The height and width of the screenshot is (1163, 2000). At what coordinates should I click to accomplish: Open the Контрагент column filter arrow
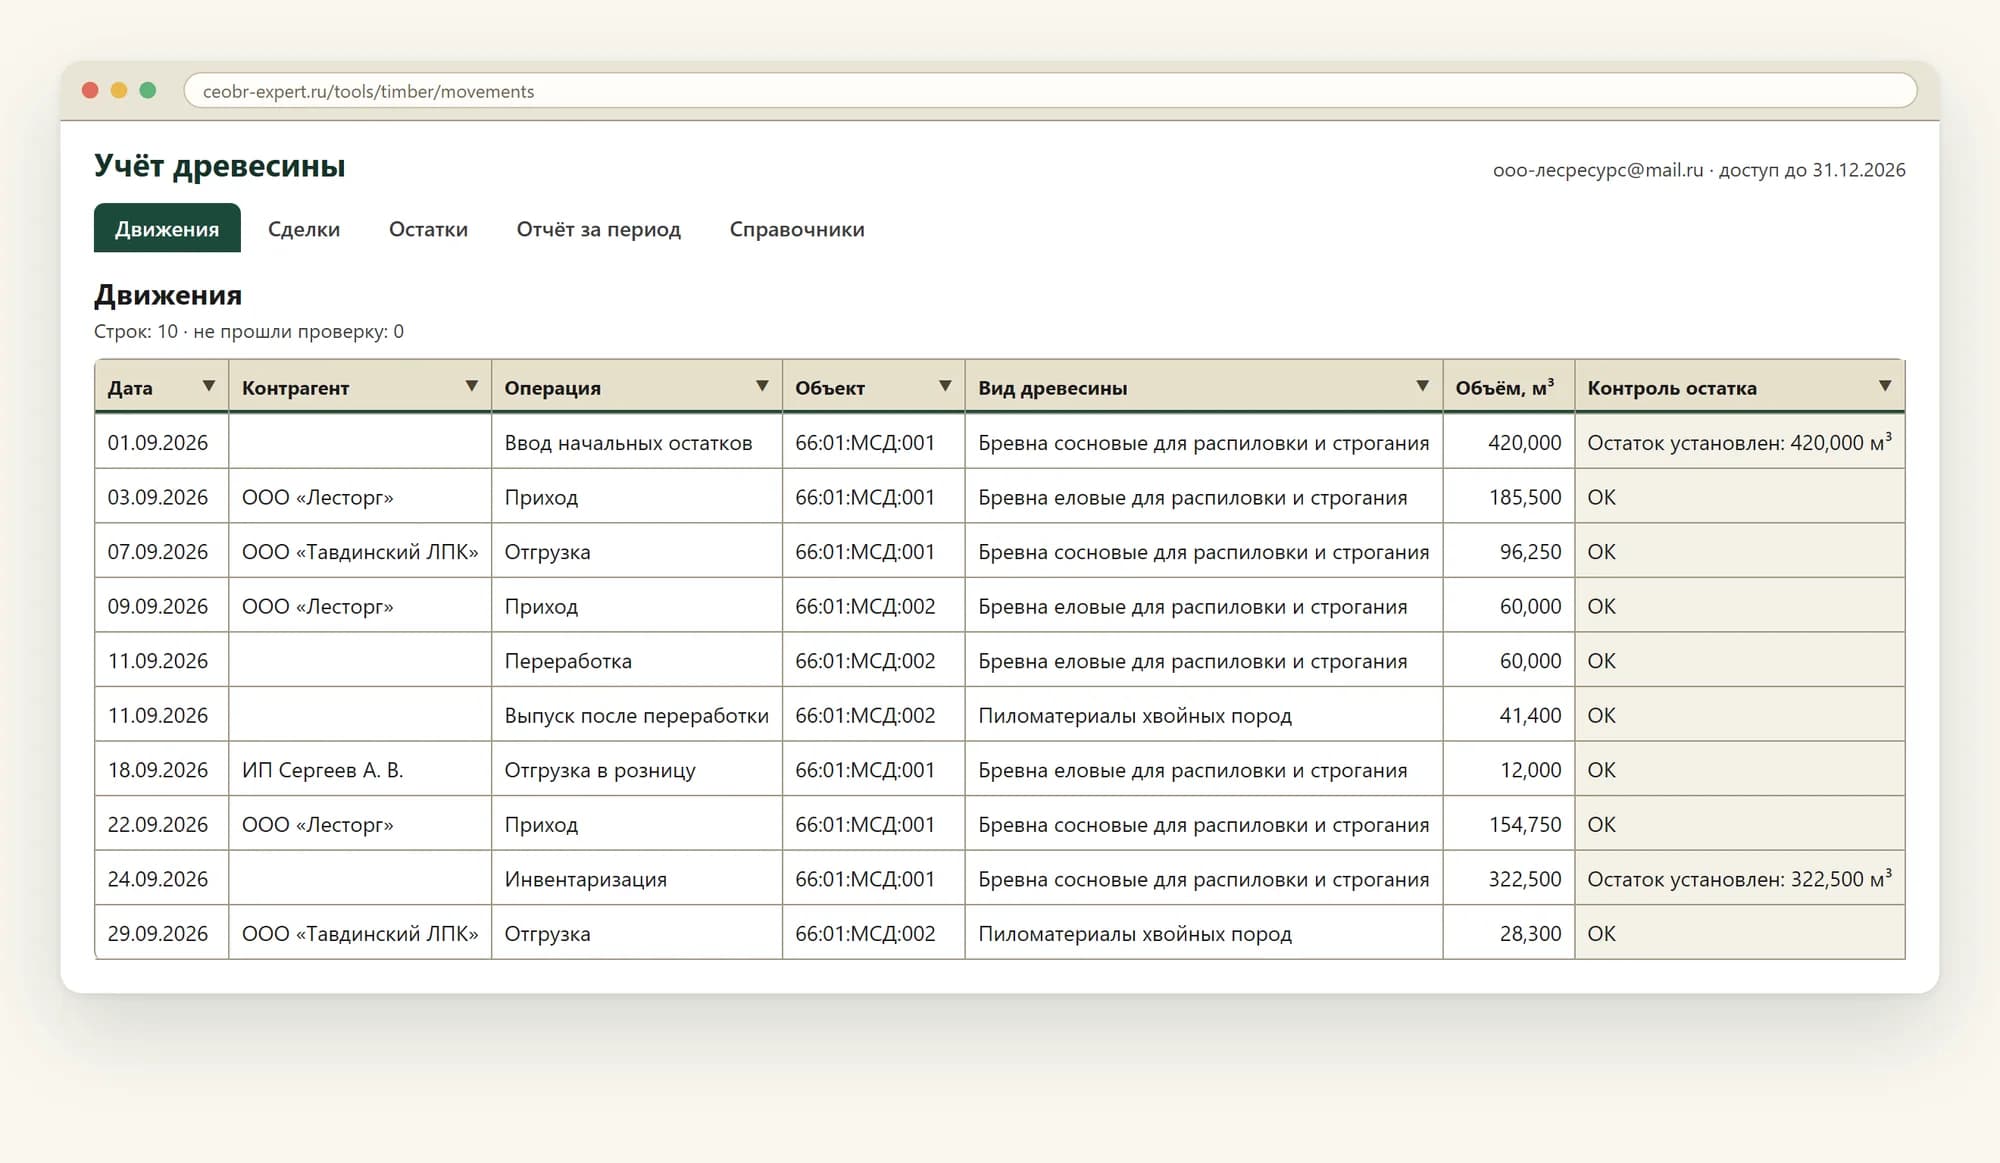(x=471, y=386)
